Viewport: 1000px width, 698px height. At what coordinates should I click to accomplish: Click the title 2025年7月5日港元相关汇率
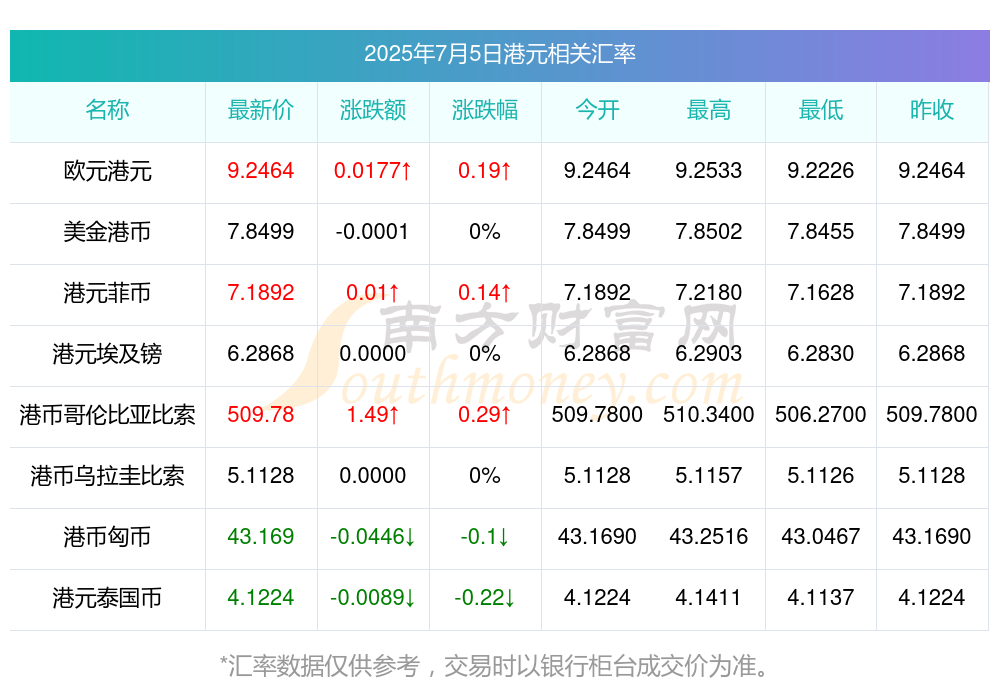pos(499,54)
